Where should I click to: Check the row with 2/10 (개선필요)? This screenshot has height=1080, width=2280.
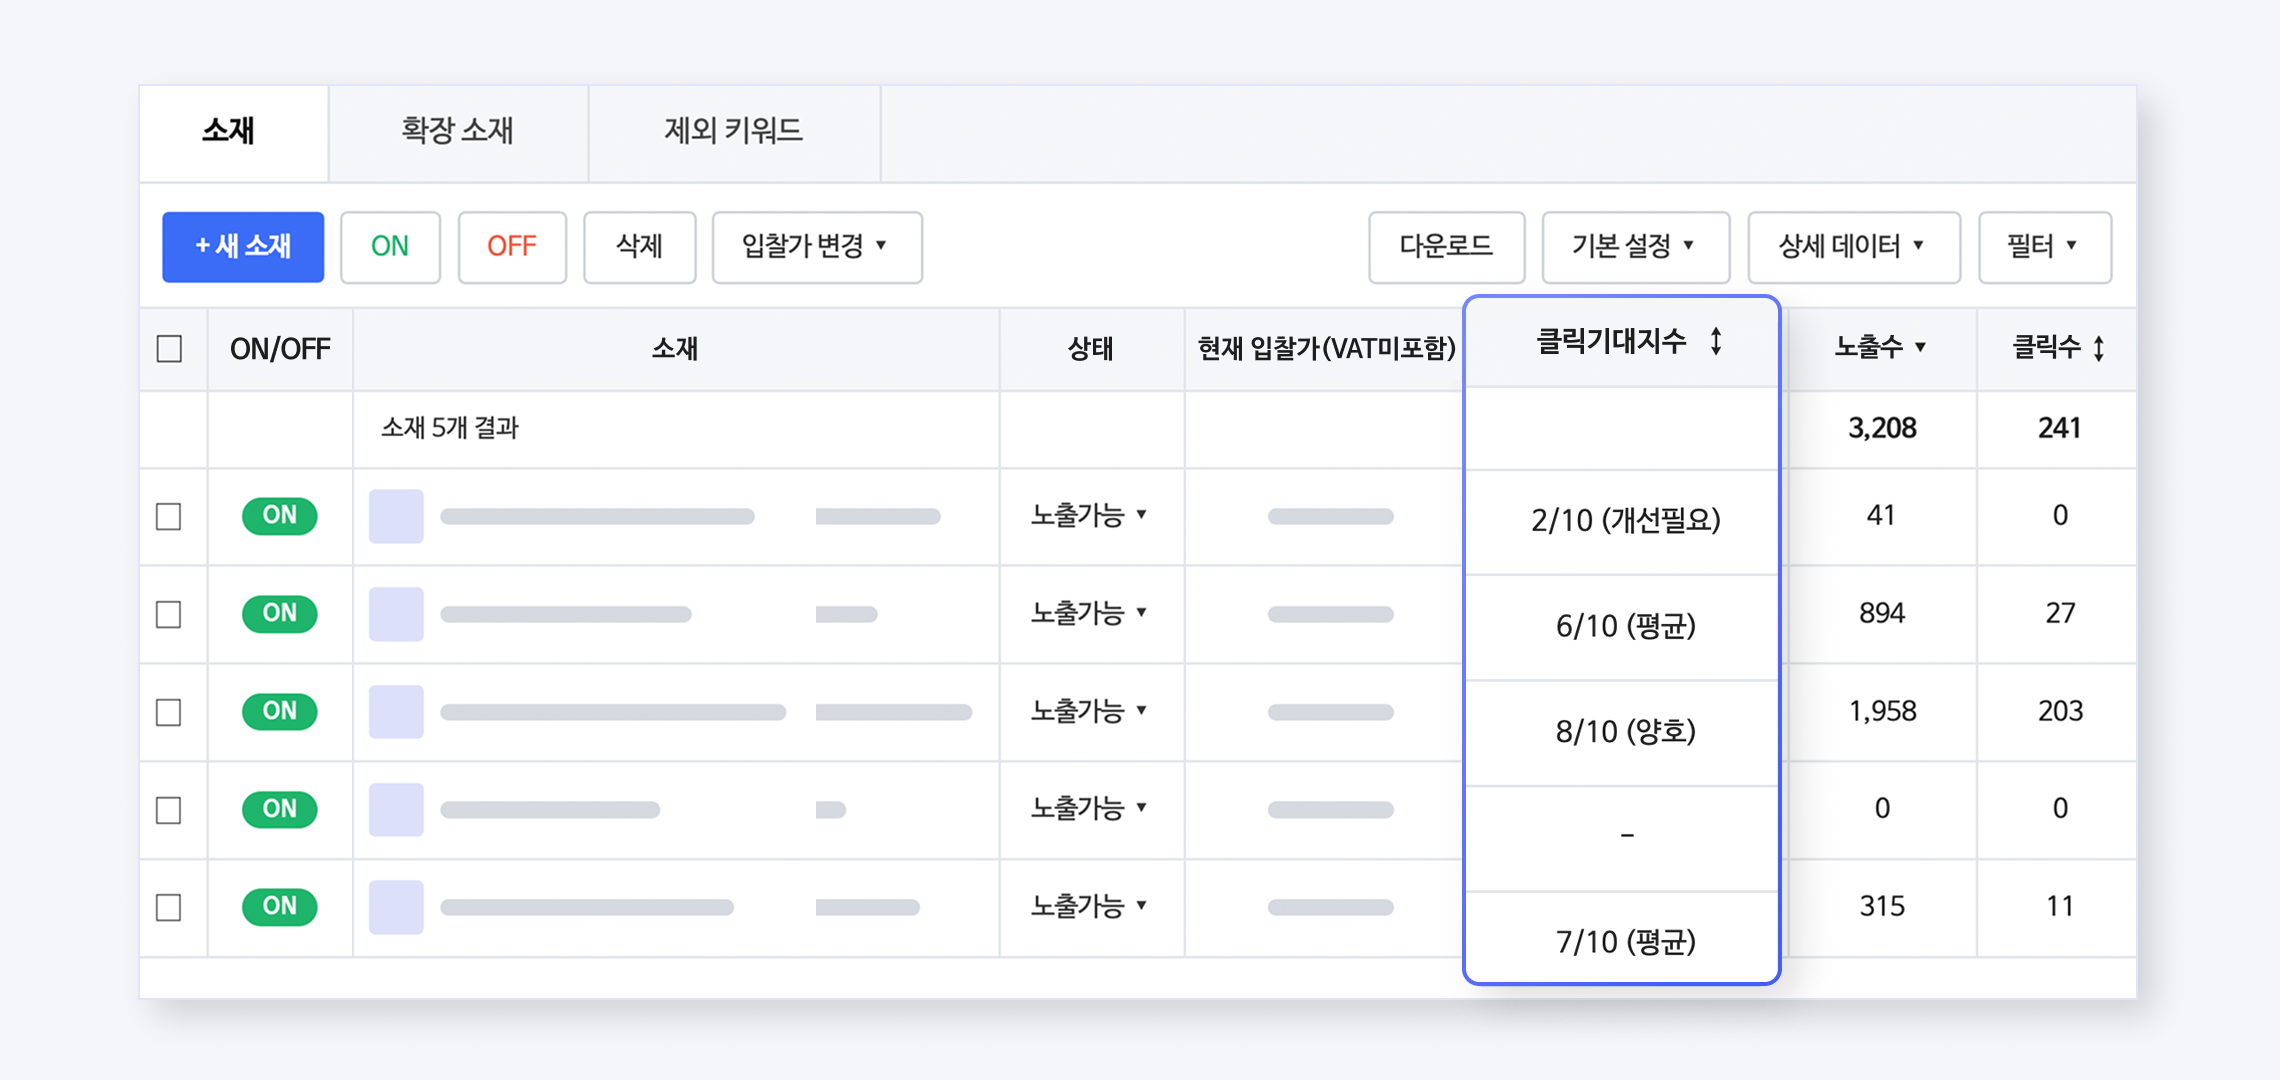(x=170, y=516)
